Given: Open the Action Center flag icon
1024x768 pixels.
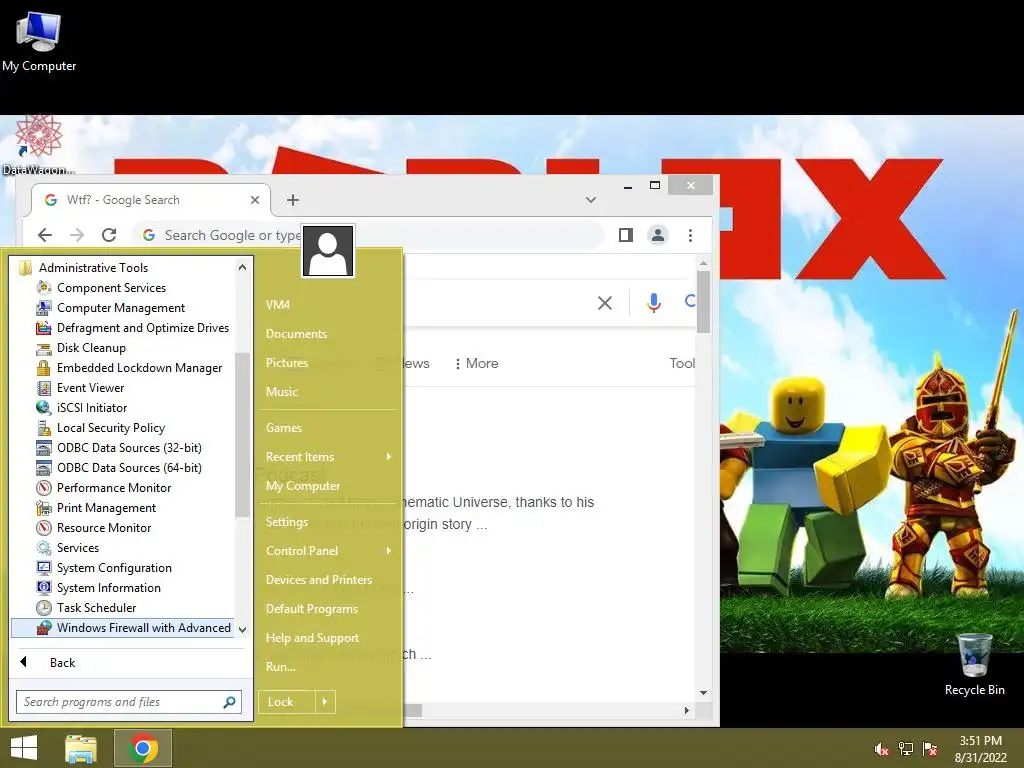Looking at the screenshot, I should (x=930, y=749).
